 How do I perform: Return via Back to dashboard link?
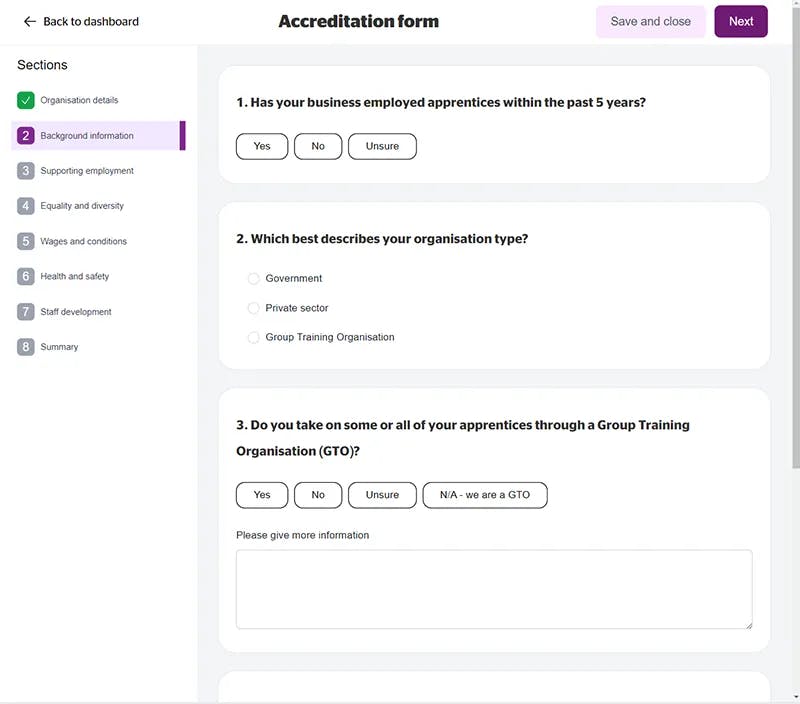pos(91,22)
